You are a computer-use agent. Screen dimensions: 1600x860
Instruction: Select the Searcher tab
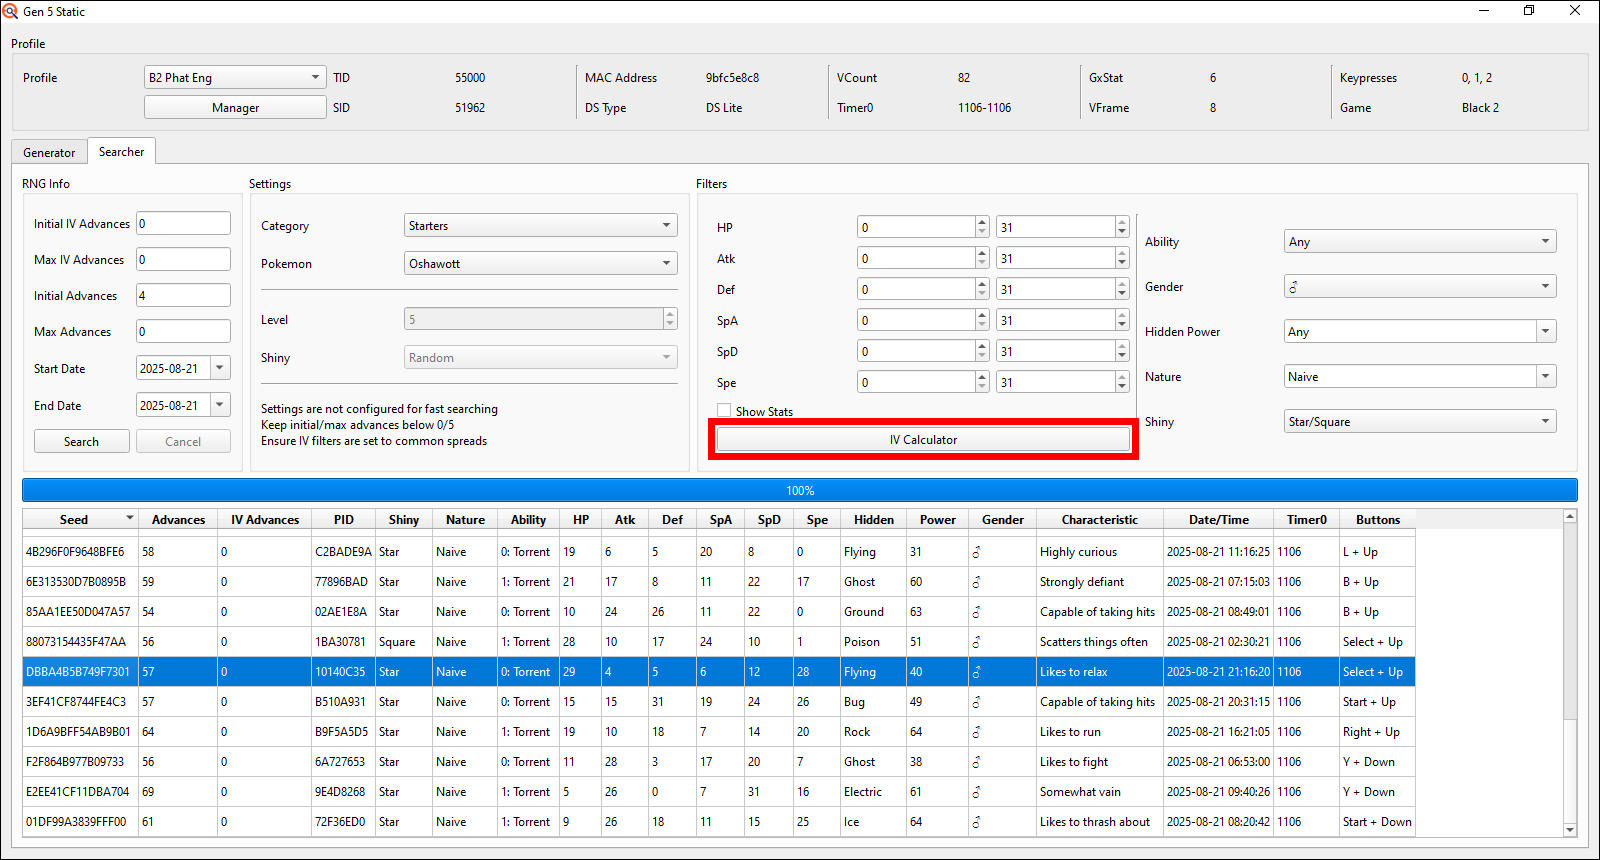coord(121,152)
